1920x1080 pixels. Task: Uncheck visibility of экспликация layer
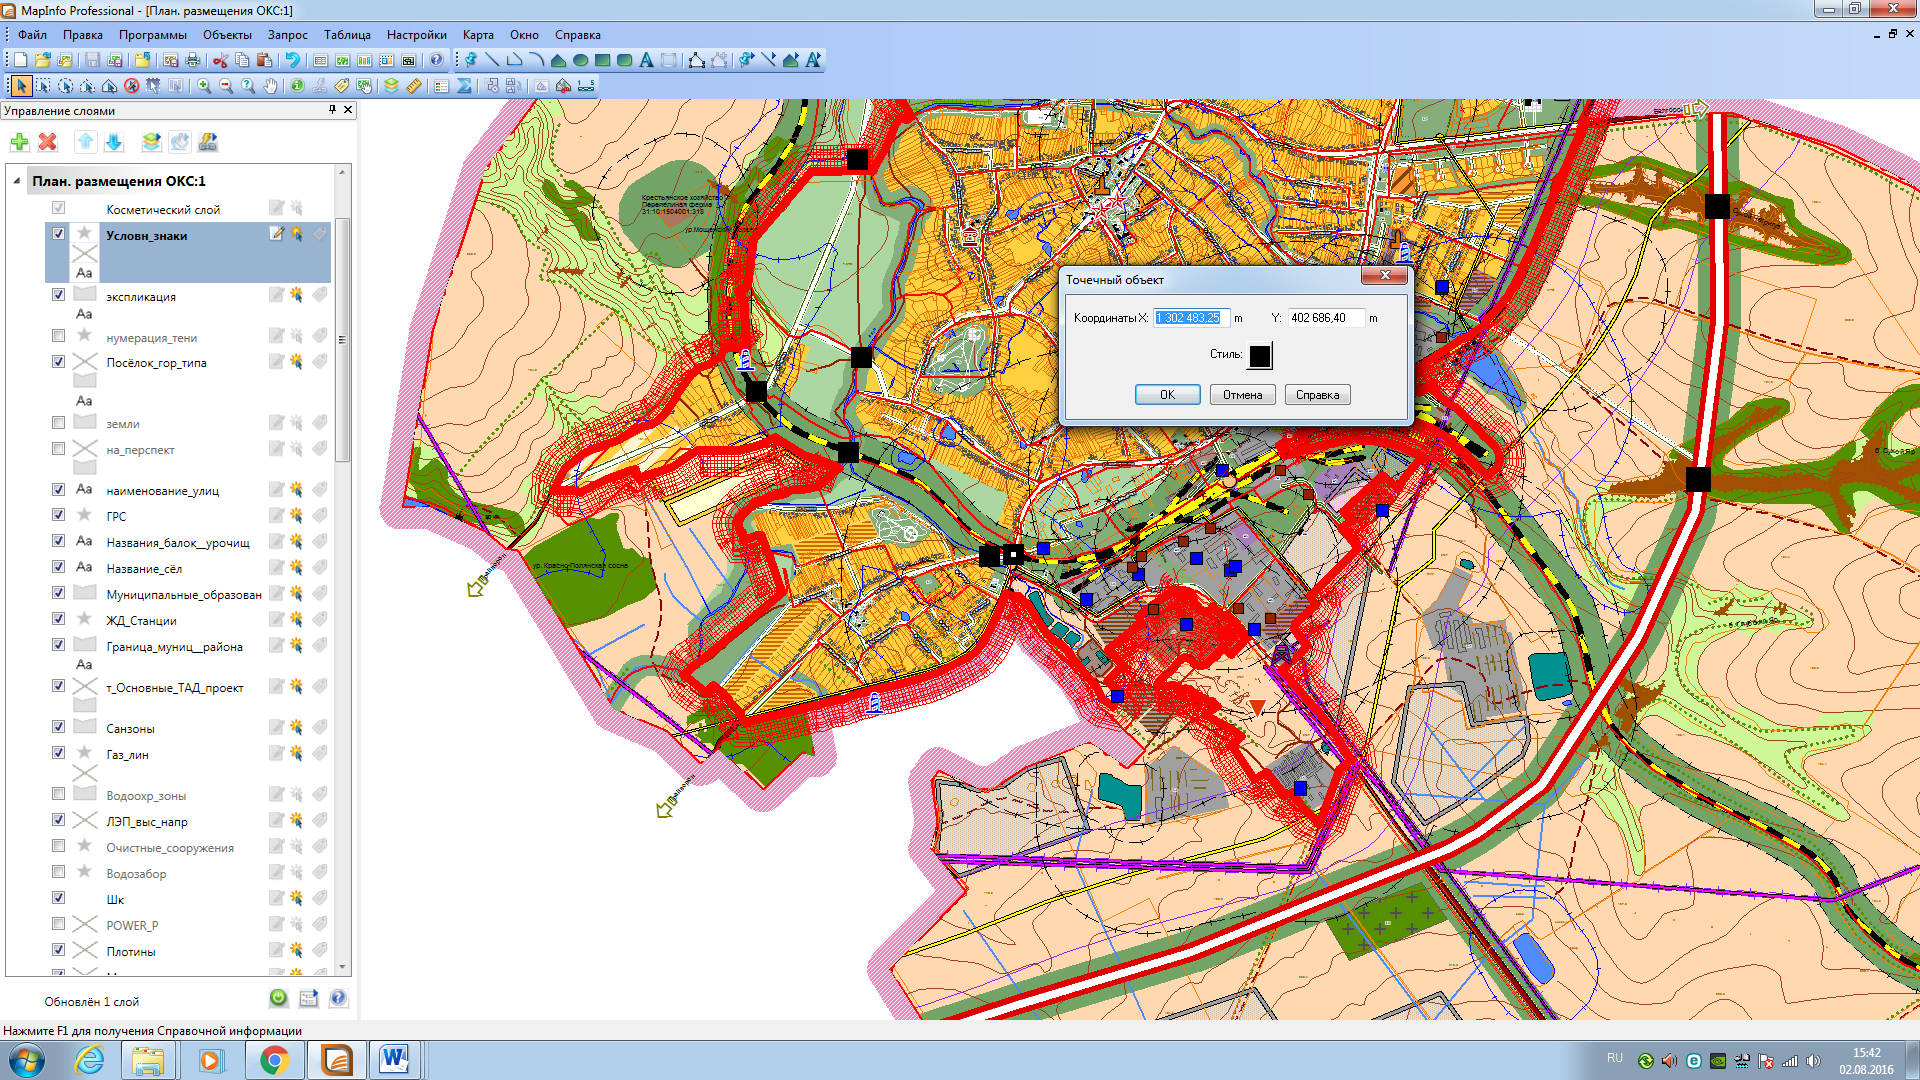tap(58, 295)
